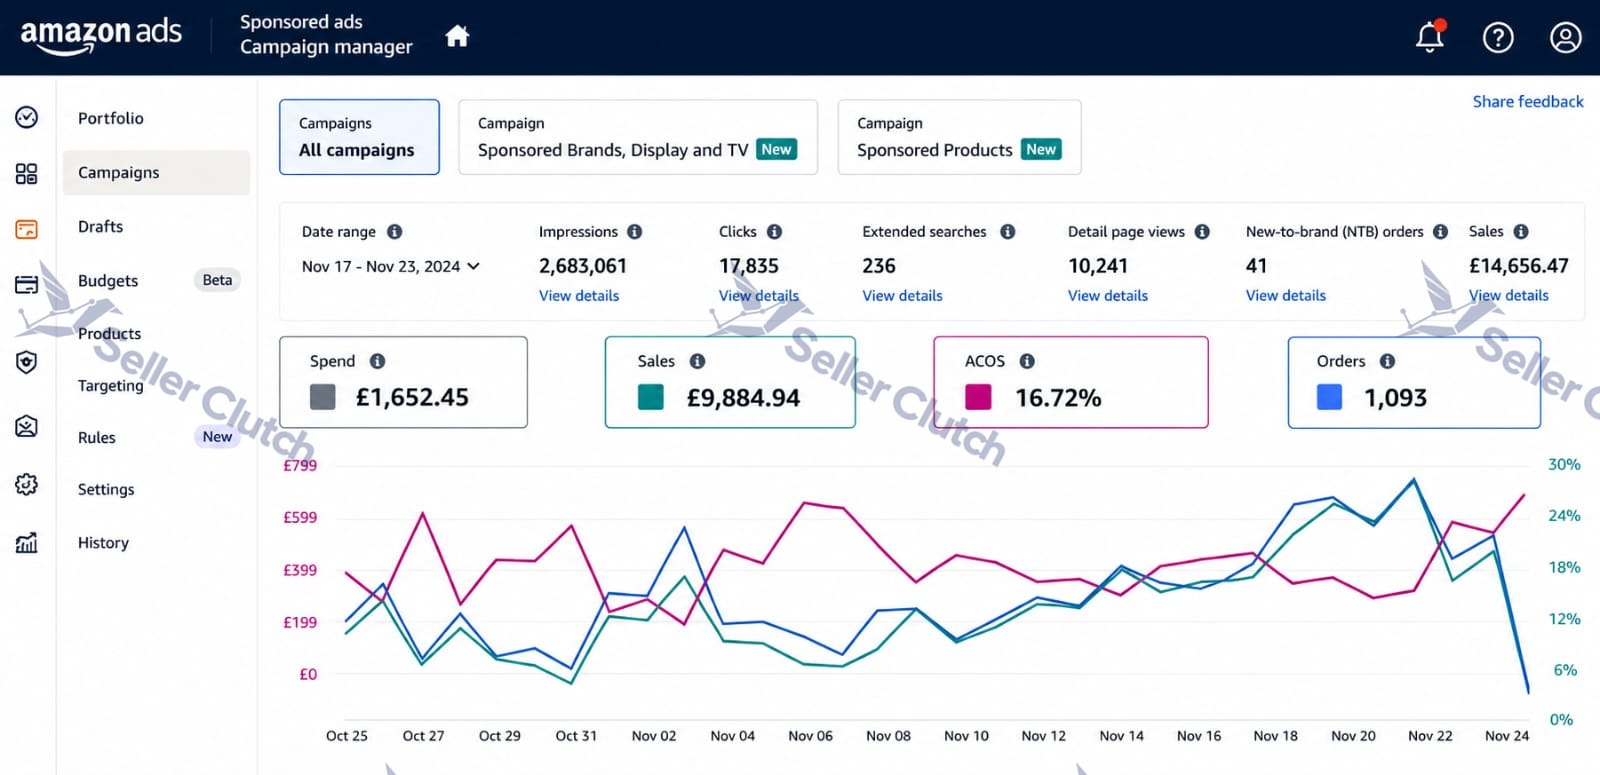
Task: Select the All campaigns tab
Action: 359,137
